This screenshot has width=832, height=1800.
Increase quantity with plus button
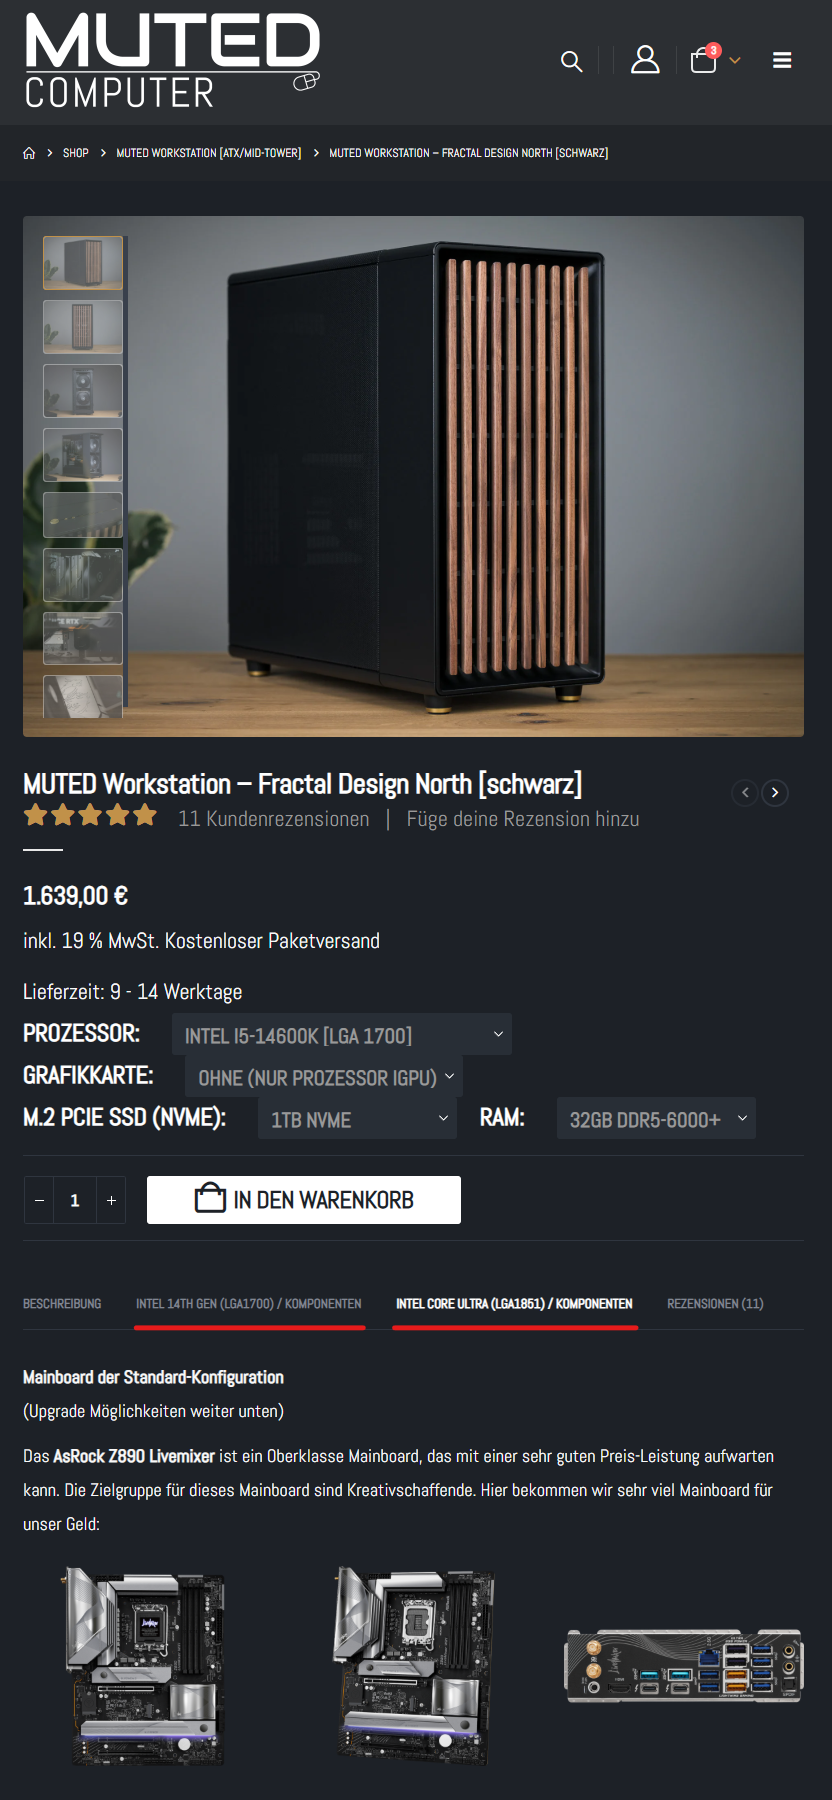[x=111, y=1200]
